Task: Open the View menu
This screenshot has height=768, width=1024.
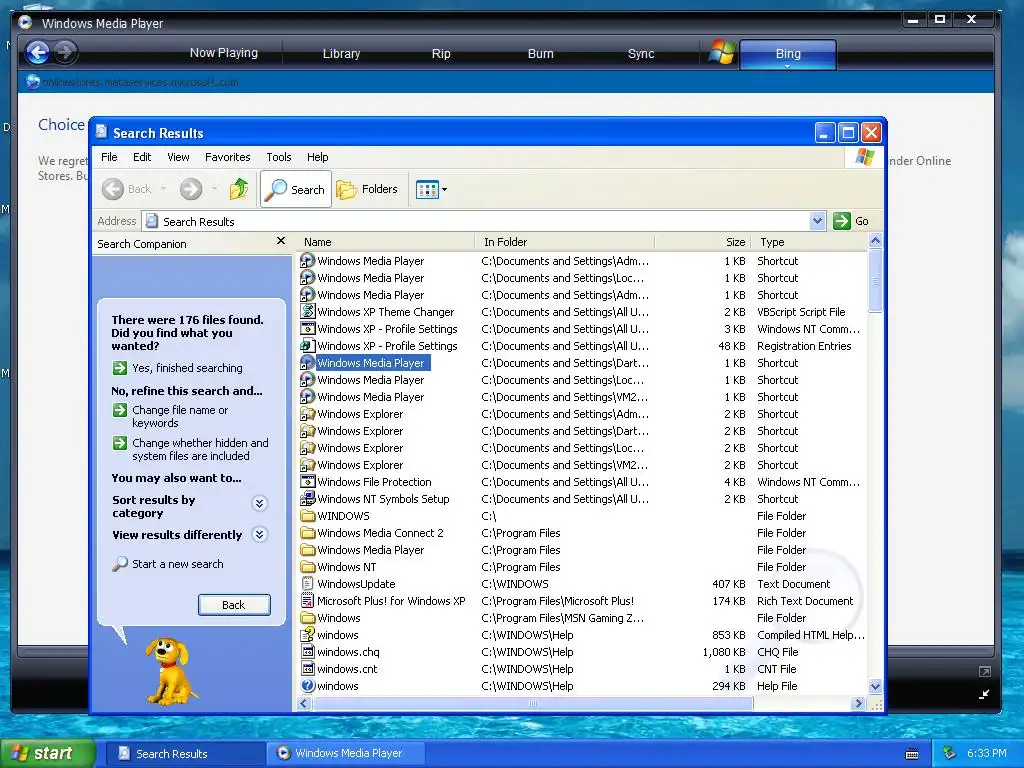Action: click(178, 157)
